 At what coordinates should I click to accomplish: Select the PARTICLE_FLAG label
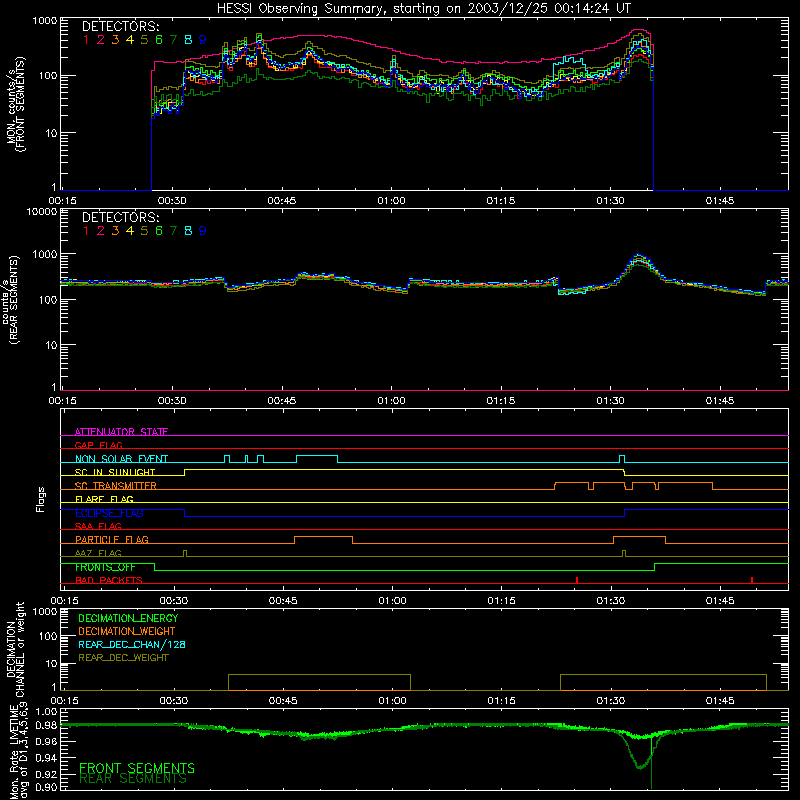(x=112, y=539)
